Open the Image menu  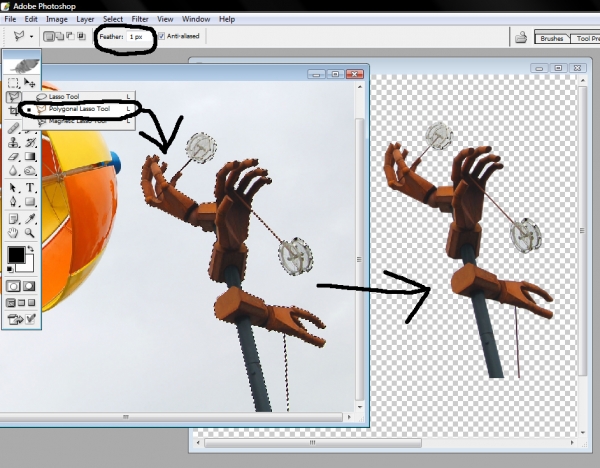pos(57,19)
